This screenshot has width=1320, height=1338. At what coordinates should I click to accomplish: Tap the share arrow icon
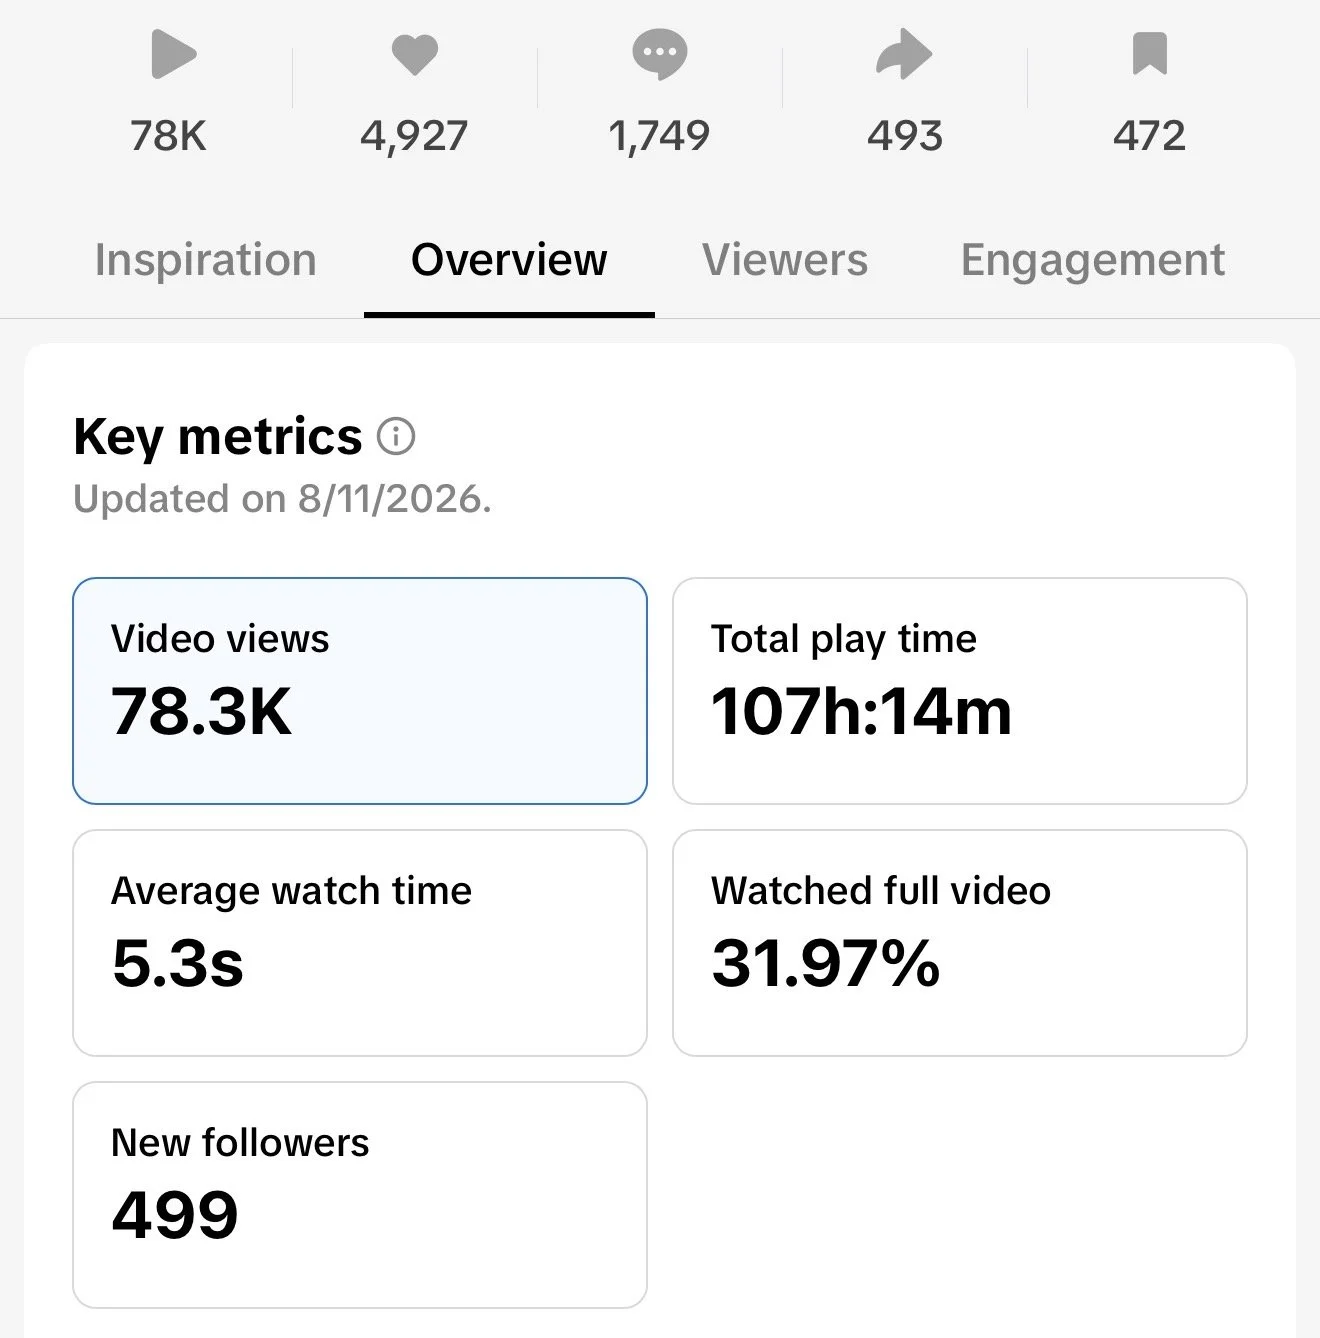click(904, 54)
